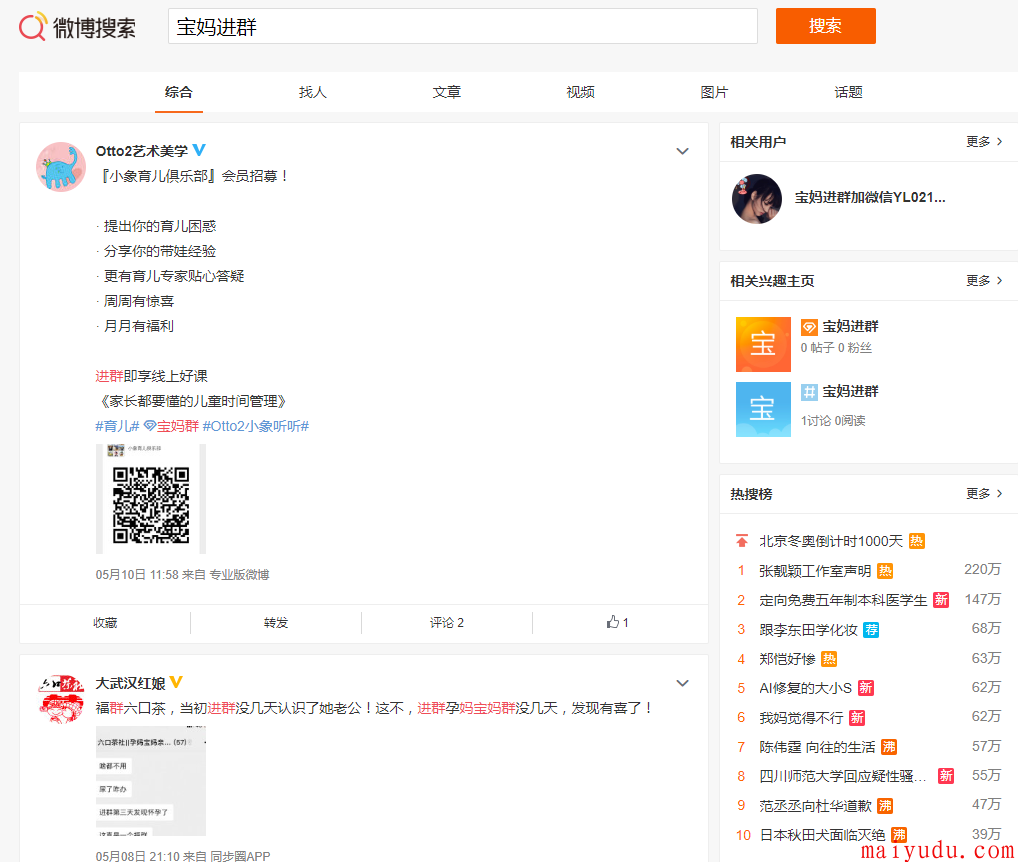Click 热 badge next to 北京冬奥倒计时1000天
Image resolution: width=1018 pixels, height=862 pixels.
[917, 541]
